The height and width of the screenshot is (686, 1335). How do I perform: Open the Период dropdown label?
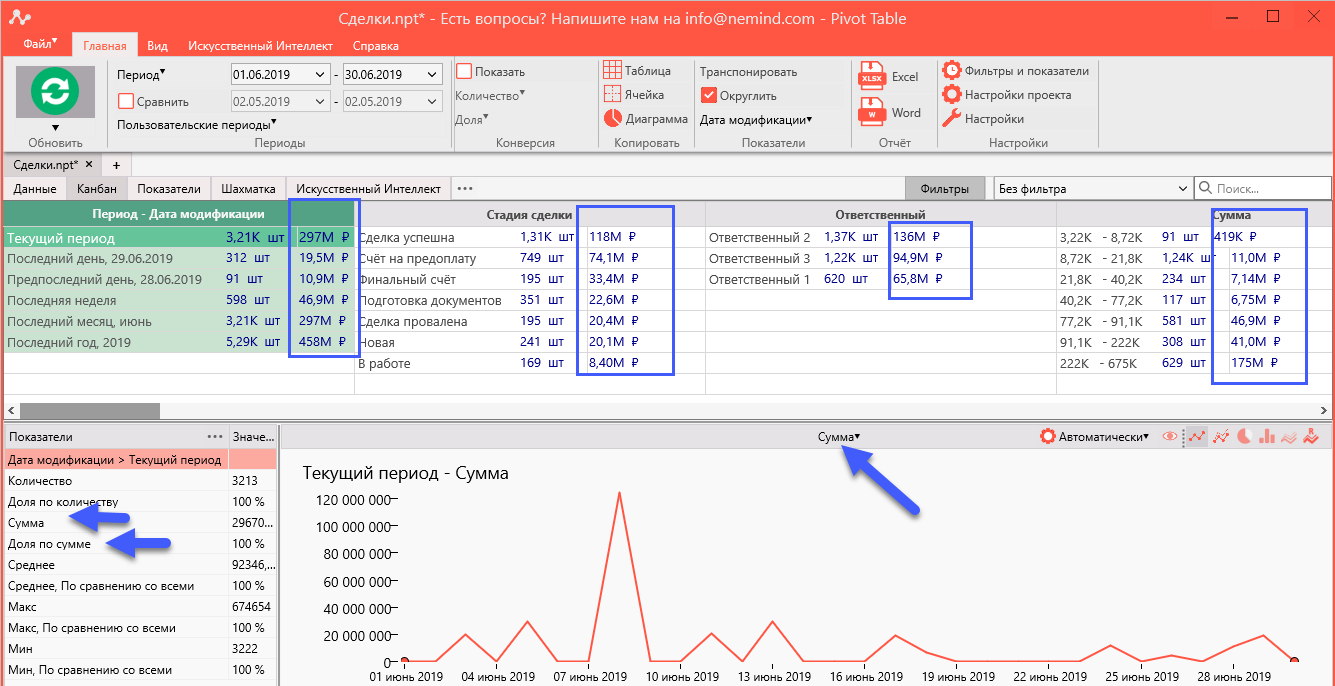(141, 74)
